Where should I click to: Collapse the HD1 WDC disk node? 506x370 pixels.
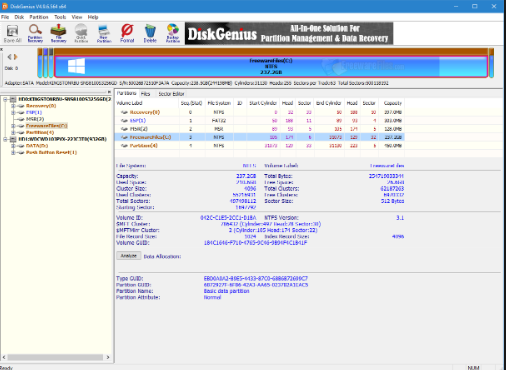[x=5, y=139]
